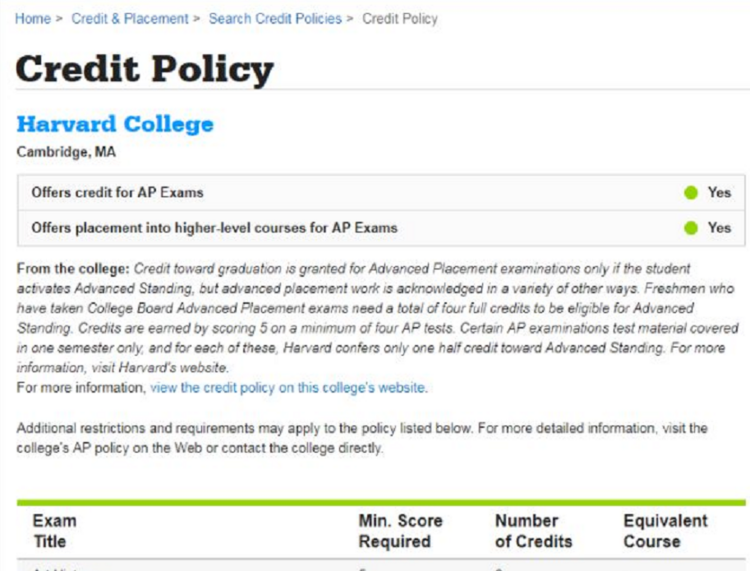Viewport: 750px width, 571px height.
Task: Go back to Search Credit Policies
Action: coord(274,18)
